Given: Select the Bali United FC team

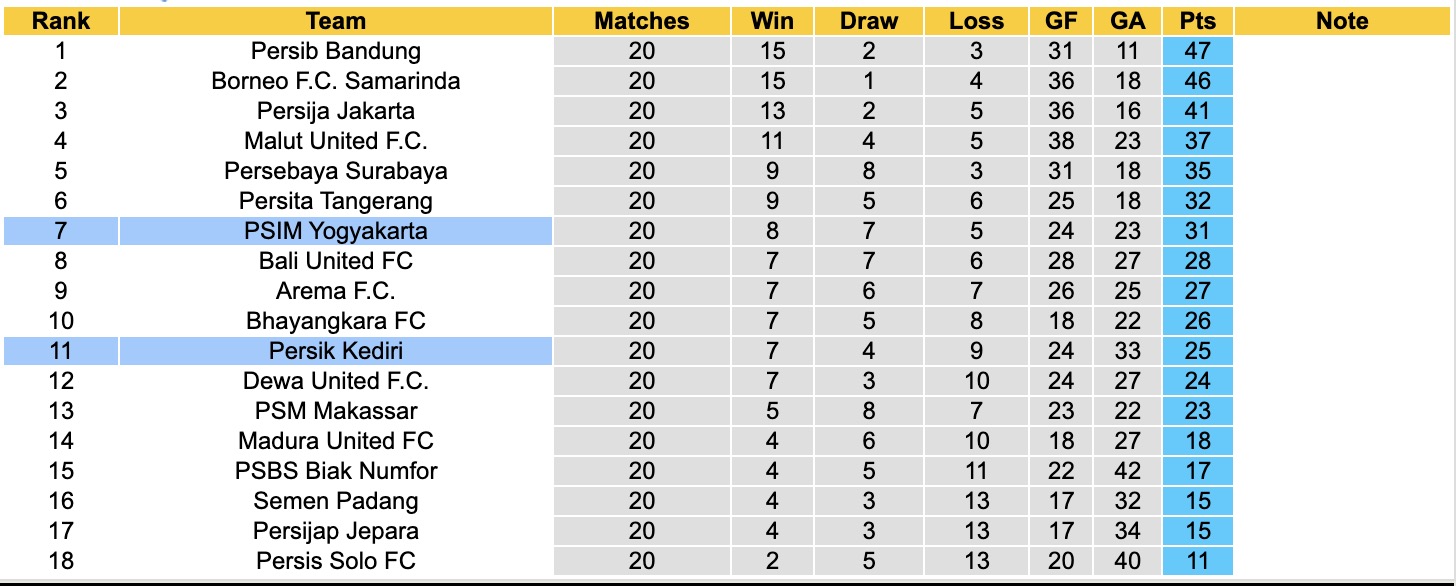Looking at the screenshot, I should [x=336, y=261].
